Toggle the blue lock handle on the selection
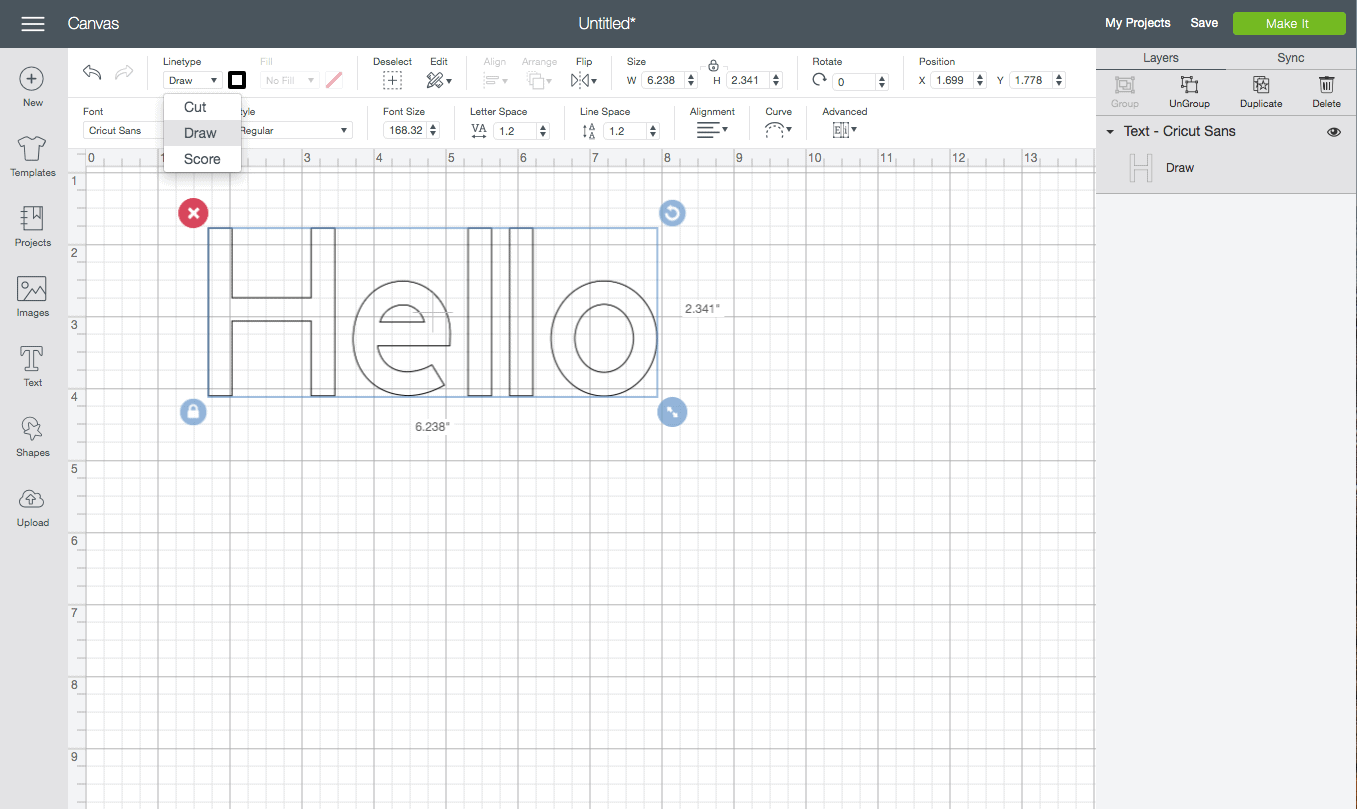 193,411
